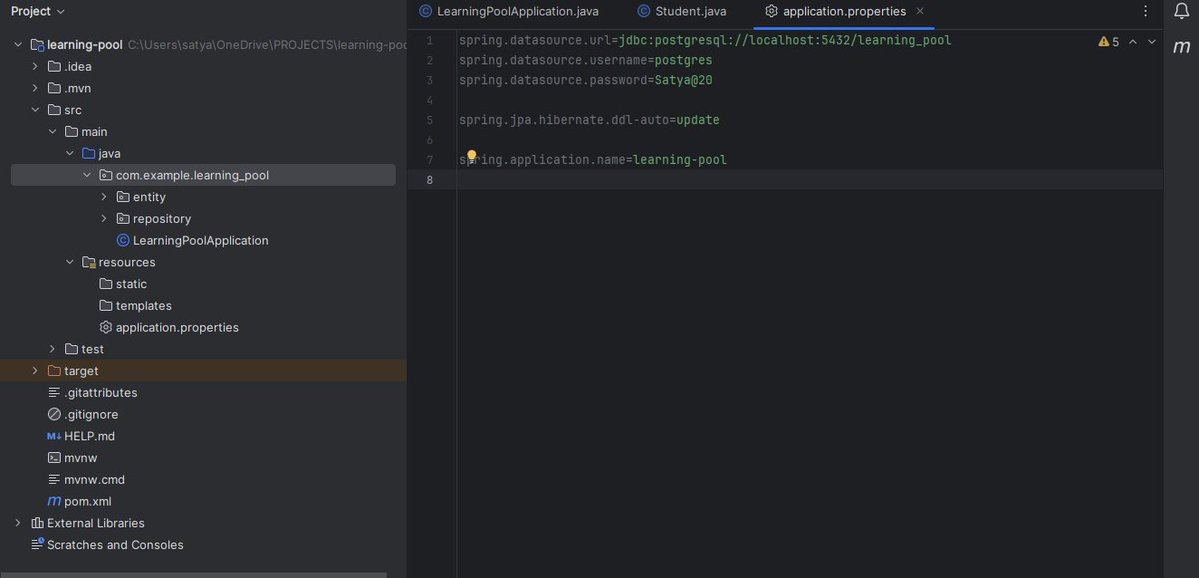Go to next highlighted problem arrow
This screenshot has width=1199, height=578.
click(x=1152, y=42)
